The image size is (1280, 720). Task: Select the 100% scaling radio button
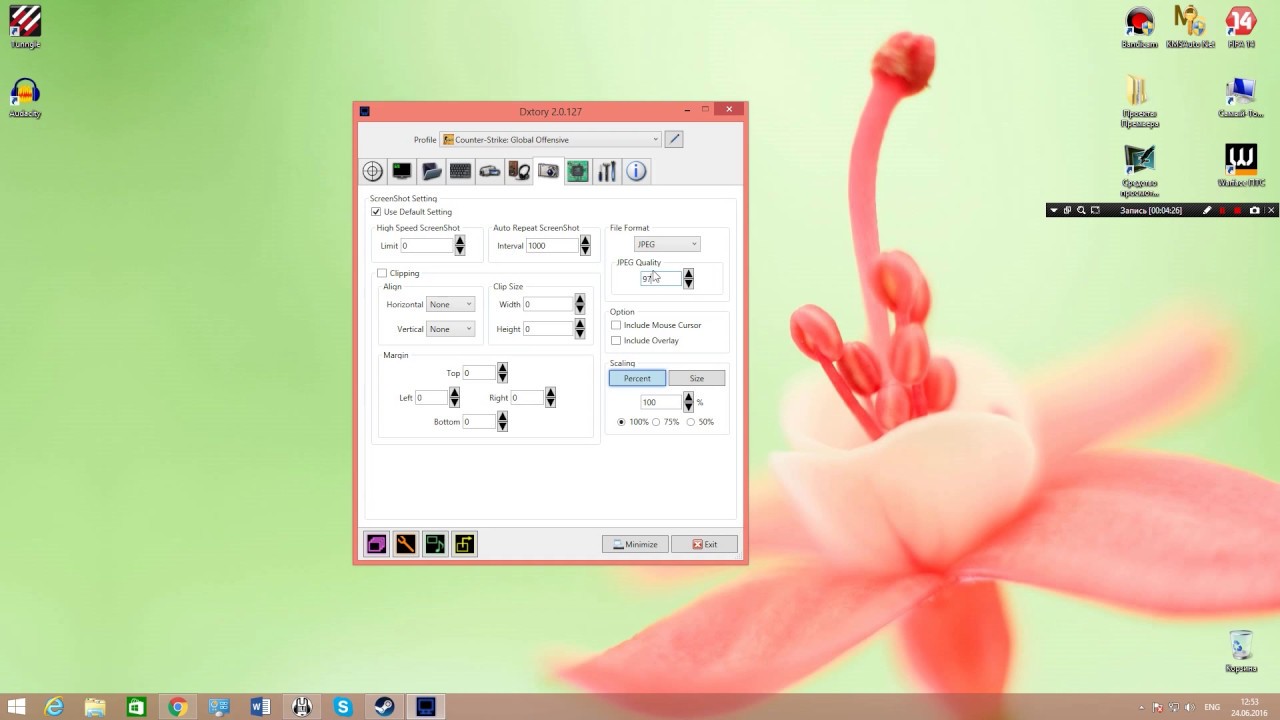(621, 422)
